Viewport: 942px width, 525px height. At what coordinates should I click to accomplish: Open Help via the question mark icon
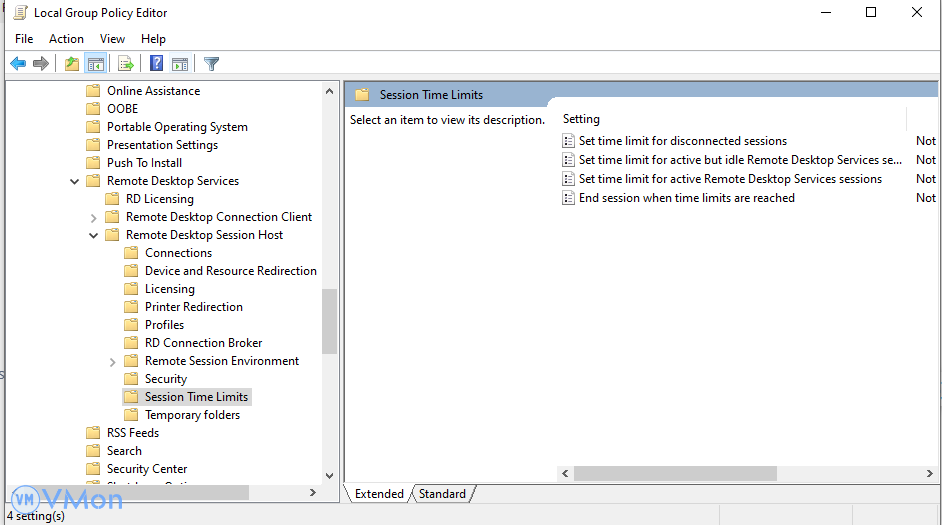coord(156,64)
